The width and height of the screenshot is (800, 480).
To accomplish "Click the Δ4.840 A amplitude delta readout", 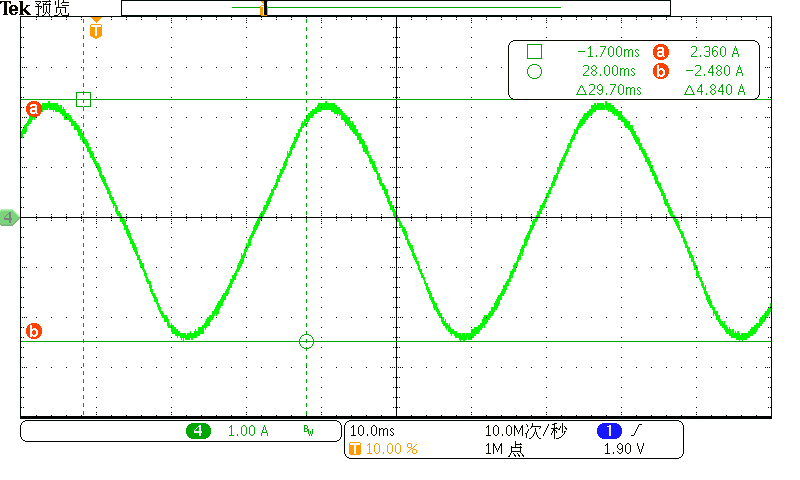I will coord(714,90).
